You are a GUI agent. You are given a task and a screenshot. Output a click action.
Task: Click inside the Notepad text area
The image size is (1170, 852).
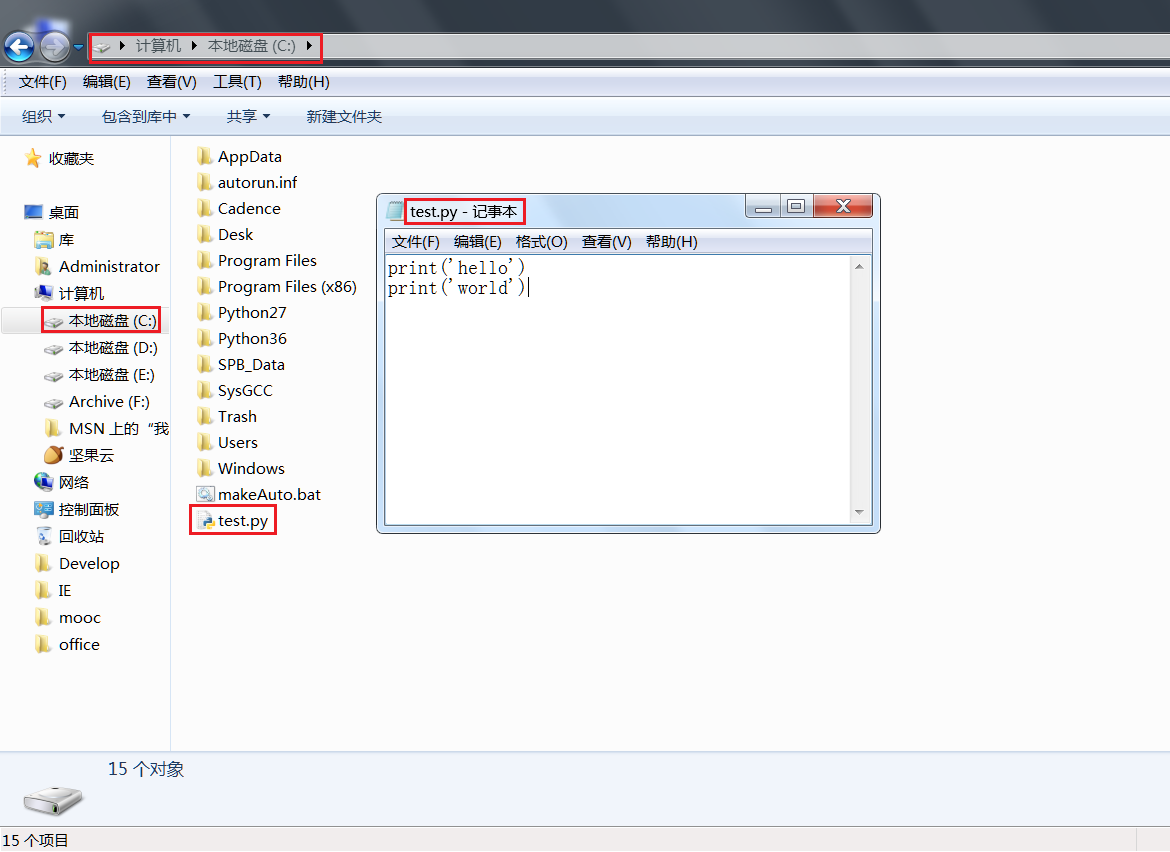(x=615, y=400)
